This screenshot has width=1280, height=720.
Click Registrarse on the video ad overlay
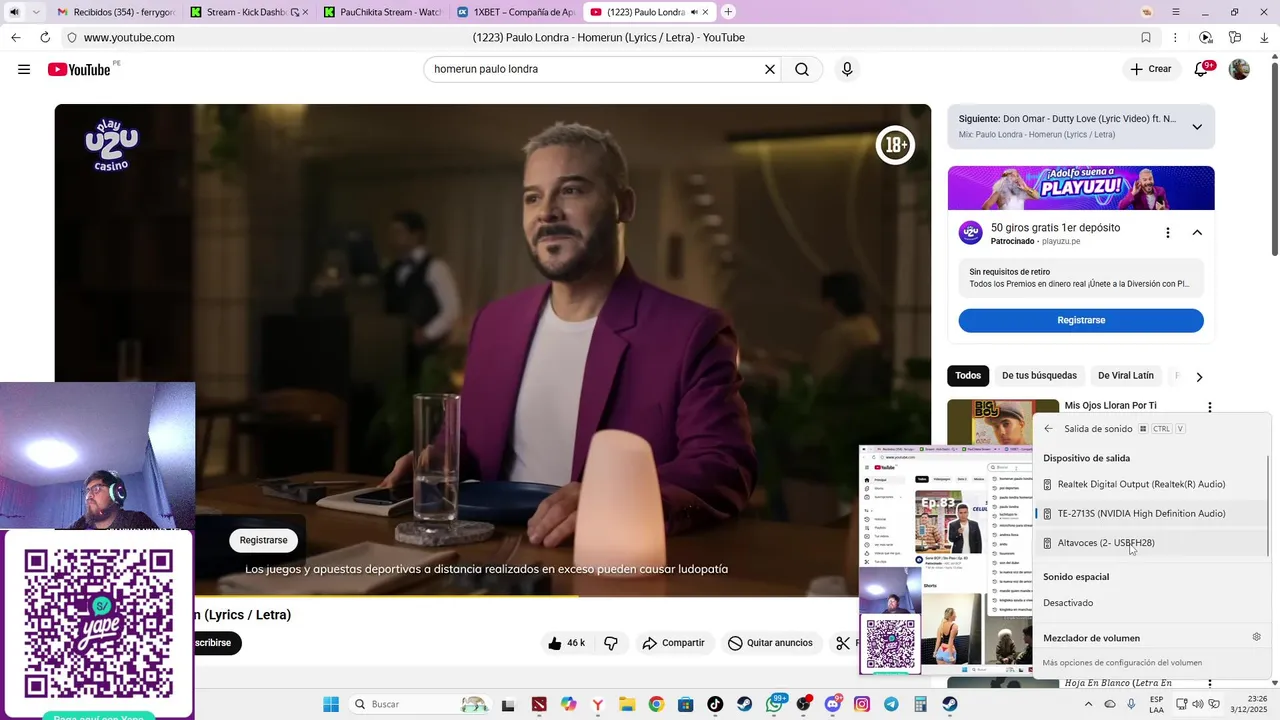pos(263,540)
